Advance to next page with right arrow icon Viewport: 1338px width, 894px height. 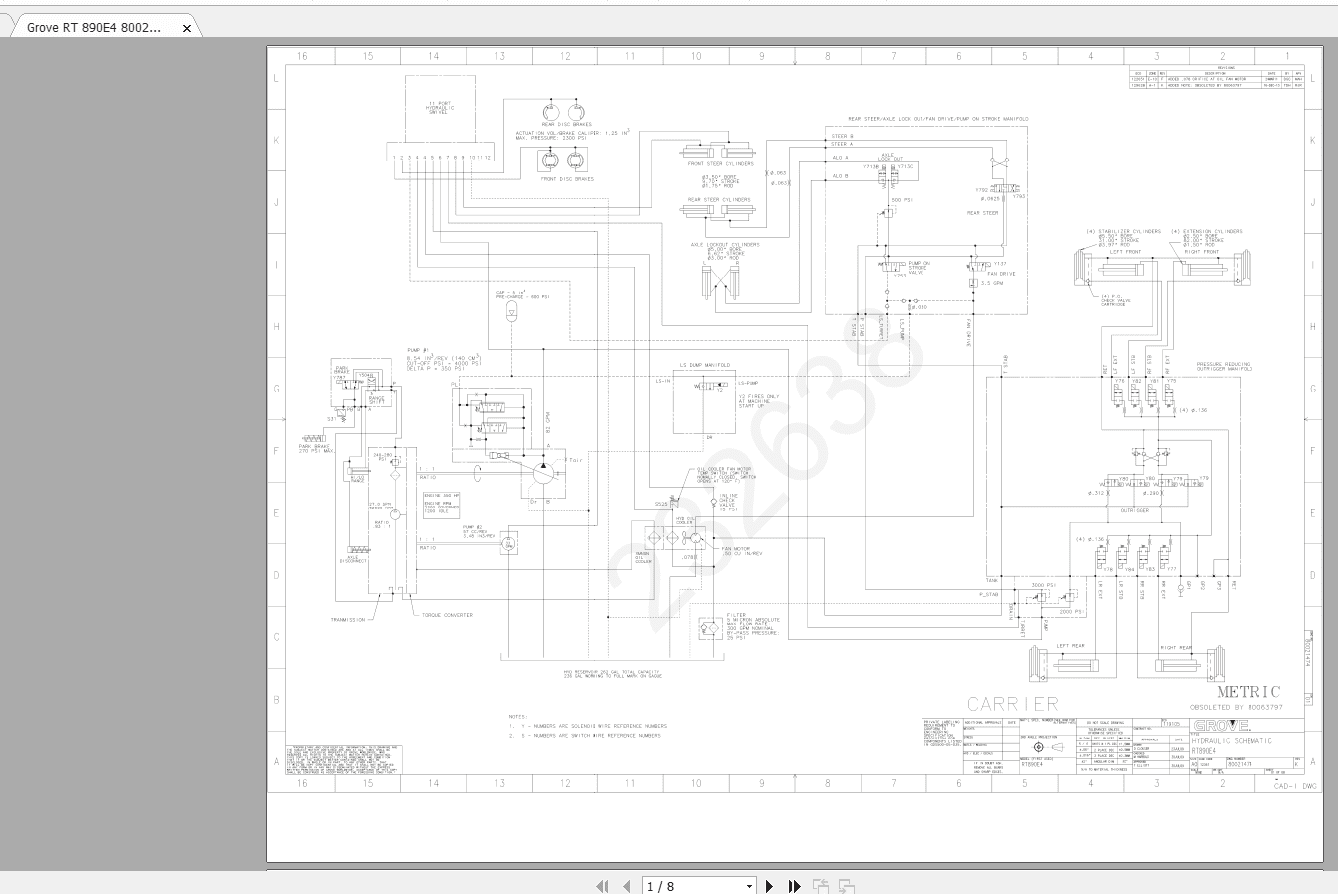[x=770, y=886]
